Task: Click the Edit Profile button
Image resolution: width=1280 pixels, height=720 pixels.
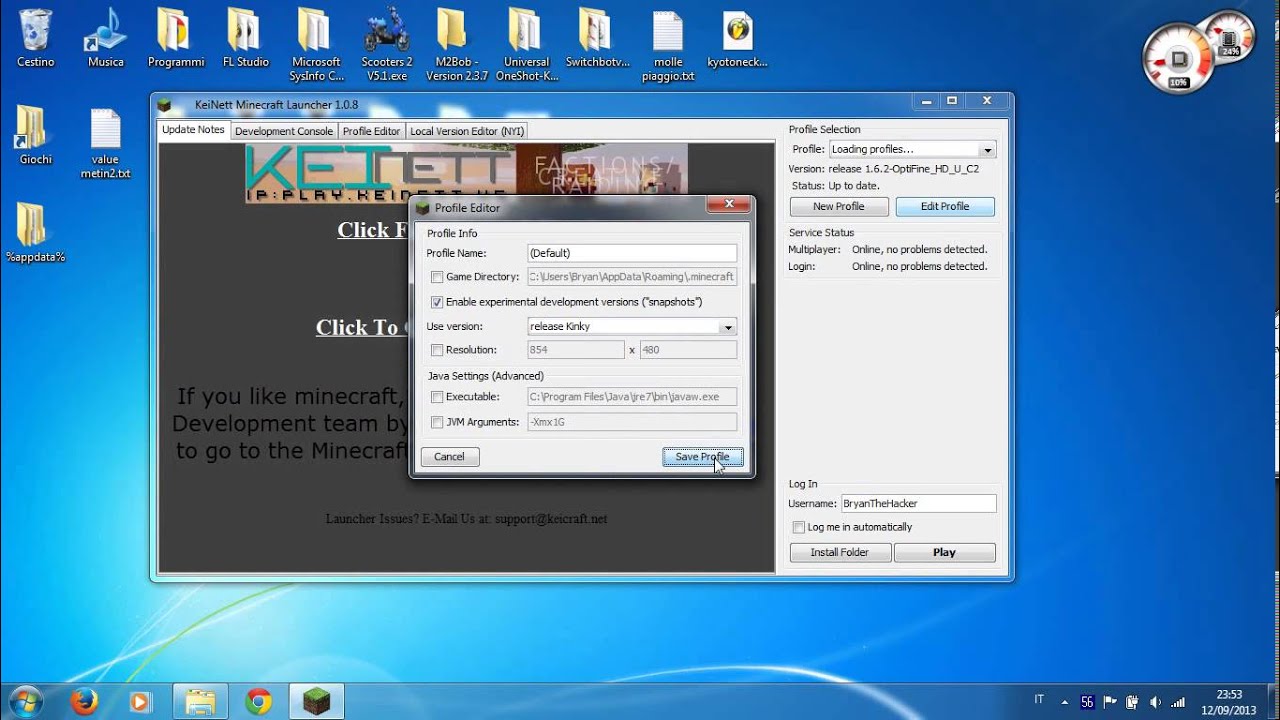Action: point(945,206)
